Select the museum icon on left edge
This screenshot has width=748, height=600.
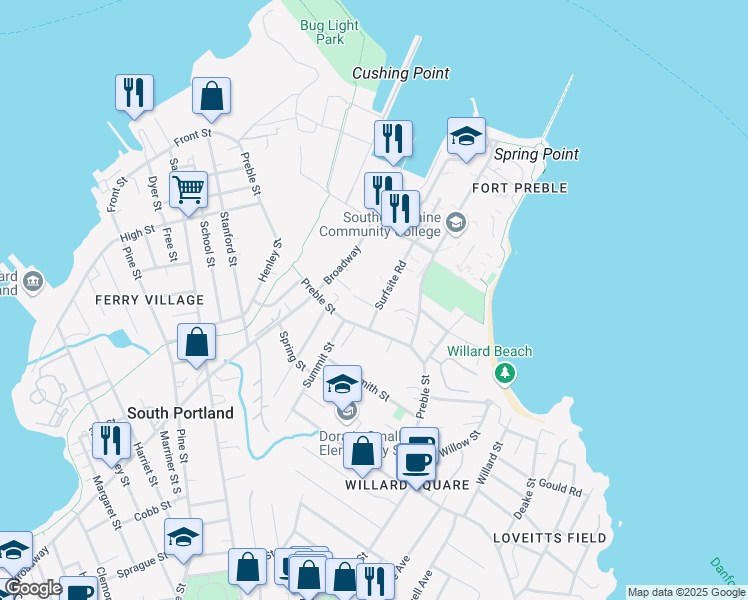33,280
